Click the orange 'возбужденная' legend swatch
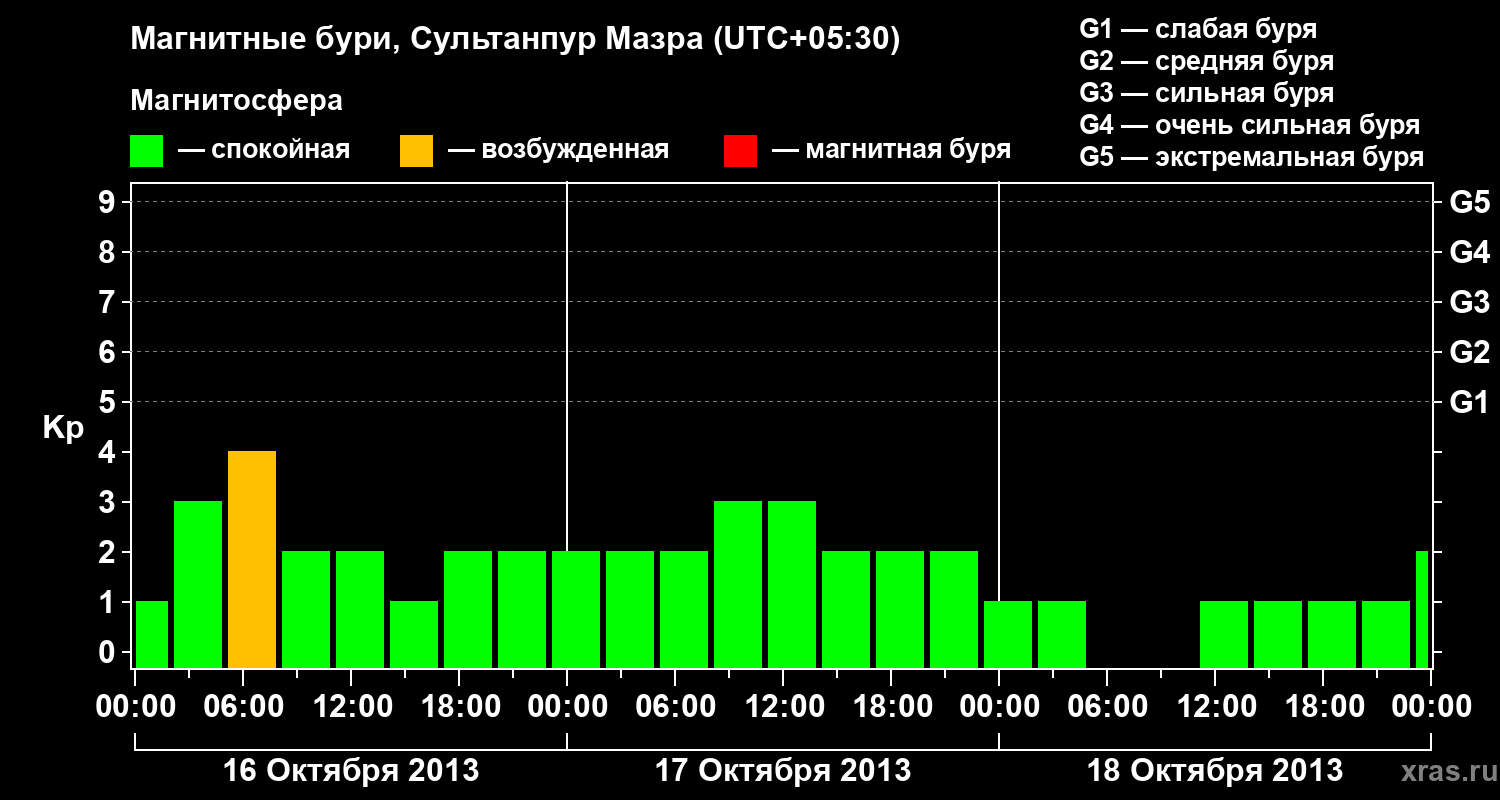Screen dimensions: 1500x800 pos(416,151)
